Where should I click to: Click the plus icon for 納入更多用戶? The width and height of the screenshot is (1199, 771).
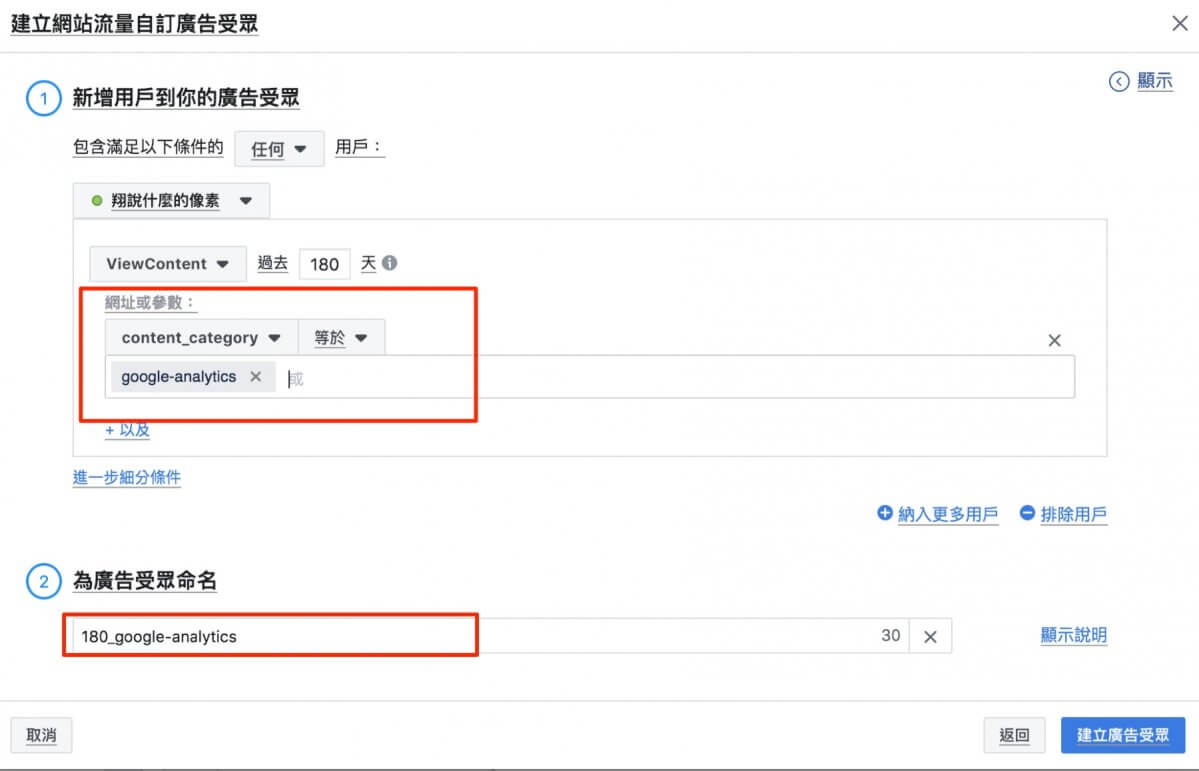click(x=884, y=513)
